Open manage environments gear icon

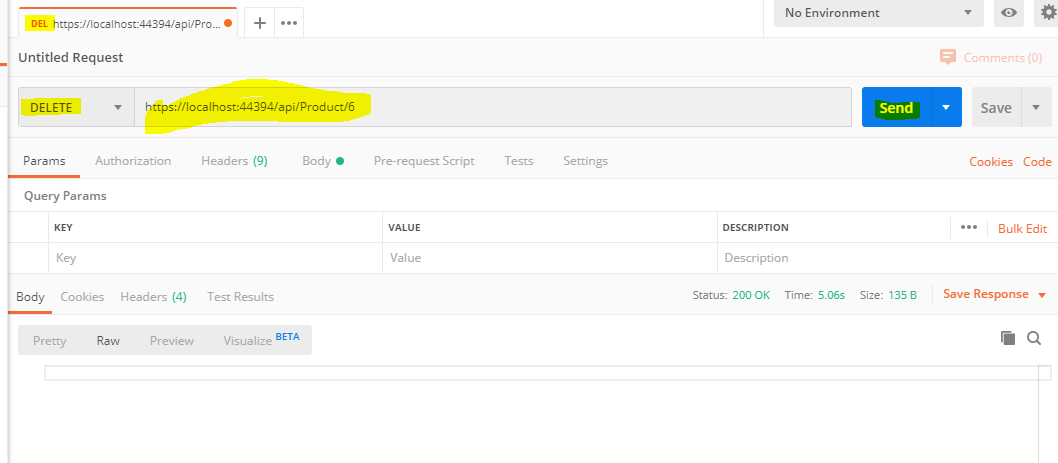1047,13
